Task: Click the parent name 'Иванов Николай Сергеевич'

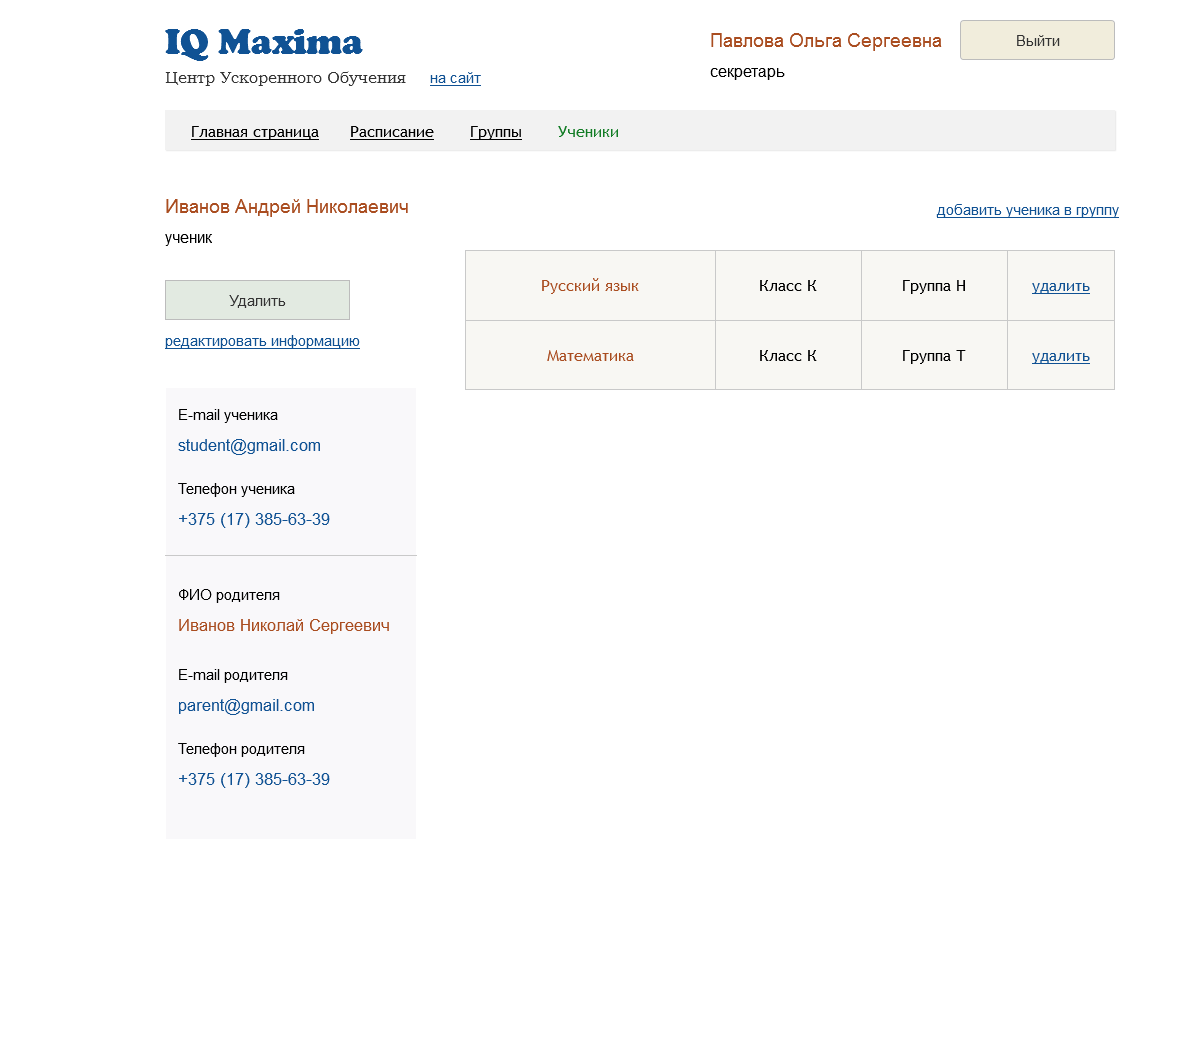Action: 284,626
